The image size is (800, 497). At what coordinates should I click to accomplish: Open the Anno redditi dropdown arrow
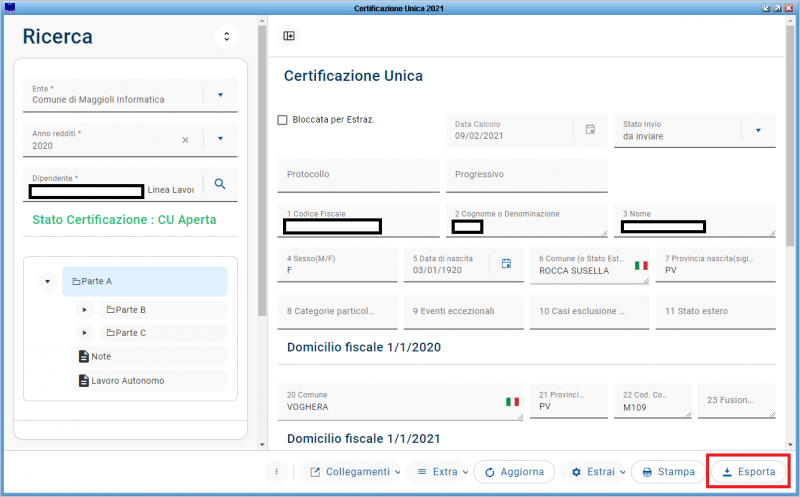[220, 139]
